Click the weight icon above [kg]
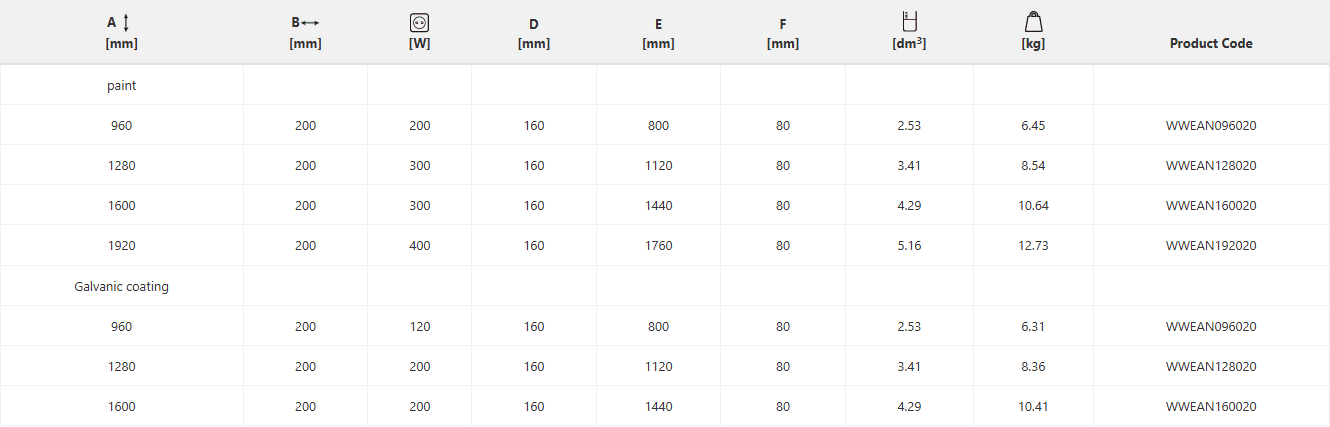 click(x=1034, y=22)
